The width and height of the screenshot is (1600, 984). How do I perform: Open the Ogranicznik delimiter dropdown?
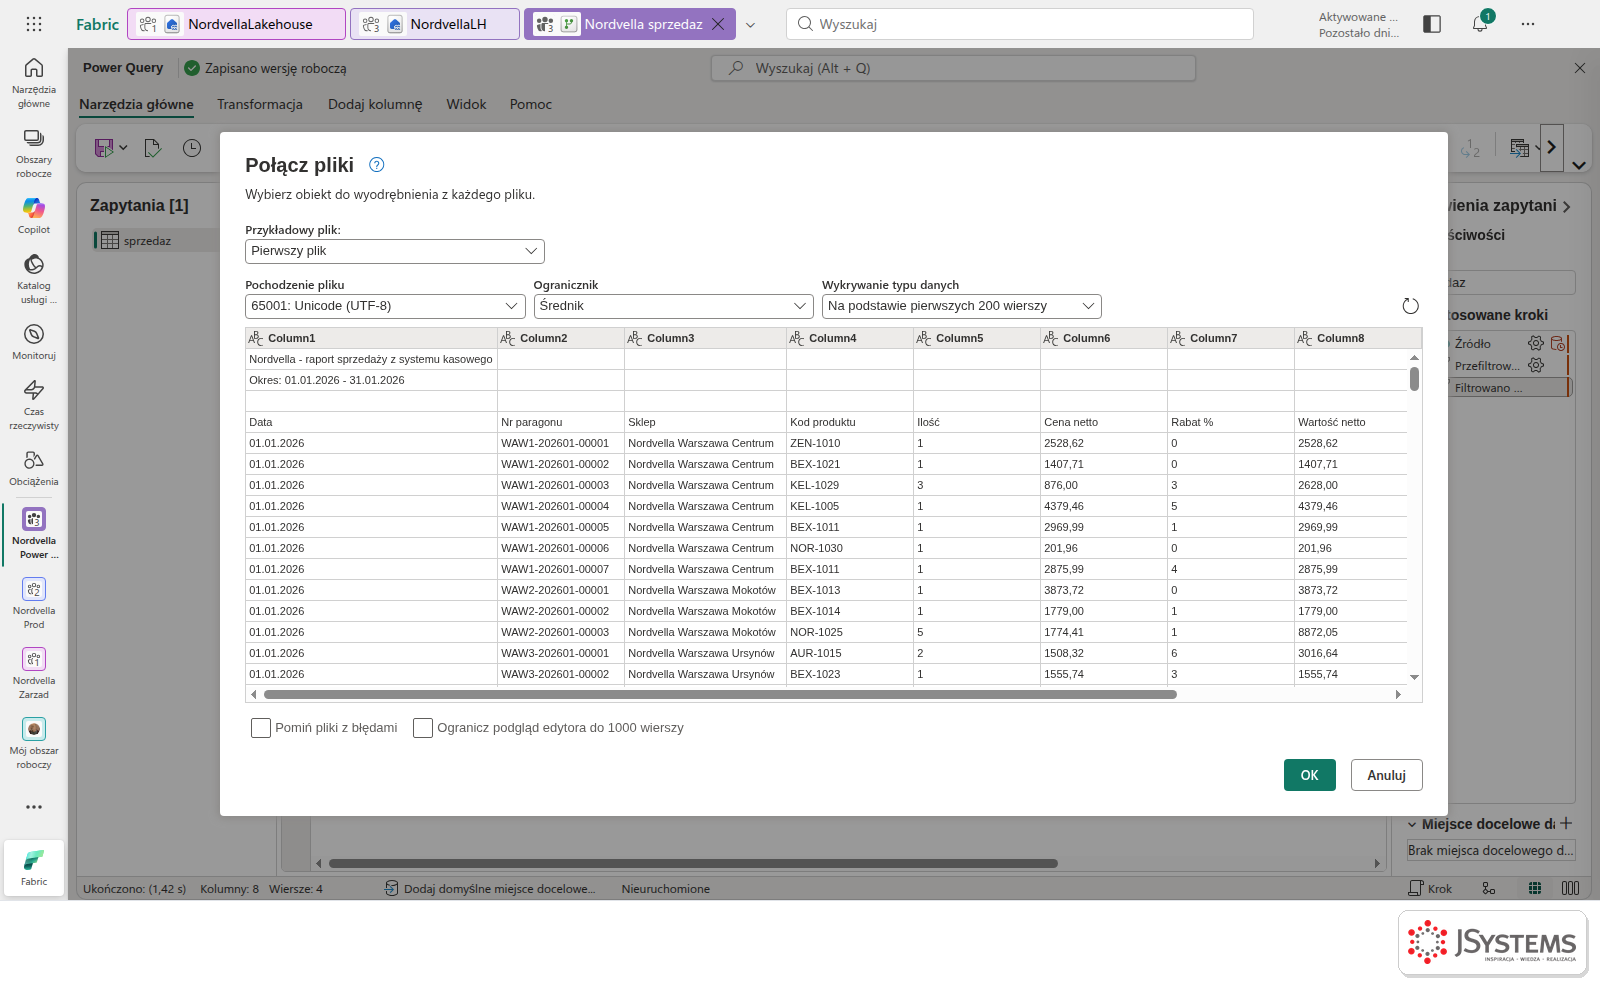click(673, 306)
